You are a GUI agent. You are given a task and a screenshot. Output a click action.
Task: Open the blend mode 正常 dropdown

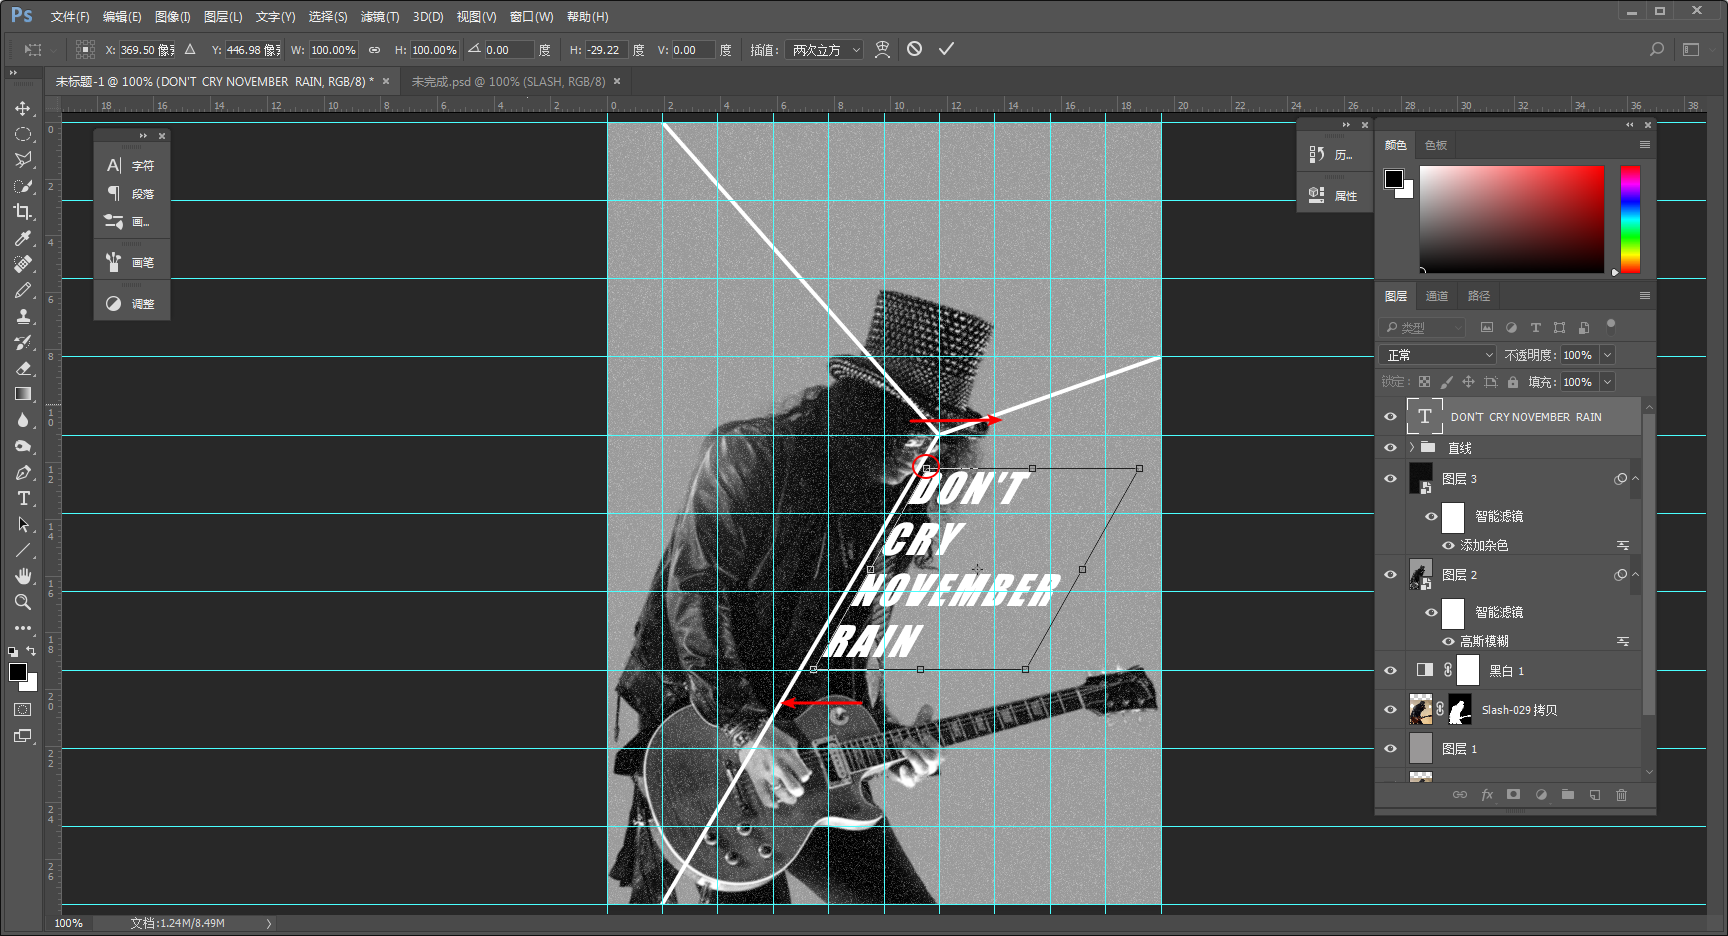(x=1438, y=355)
